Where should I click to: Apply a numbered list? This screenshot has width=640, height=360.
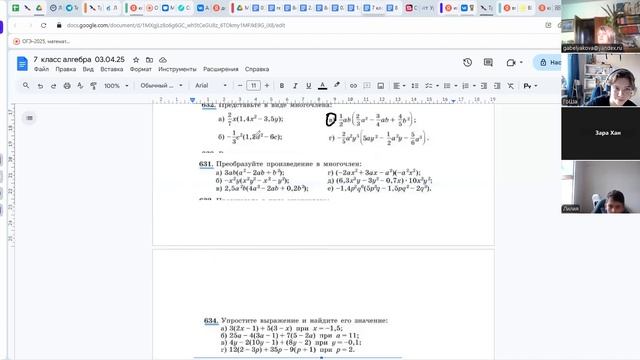(465, 86)
